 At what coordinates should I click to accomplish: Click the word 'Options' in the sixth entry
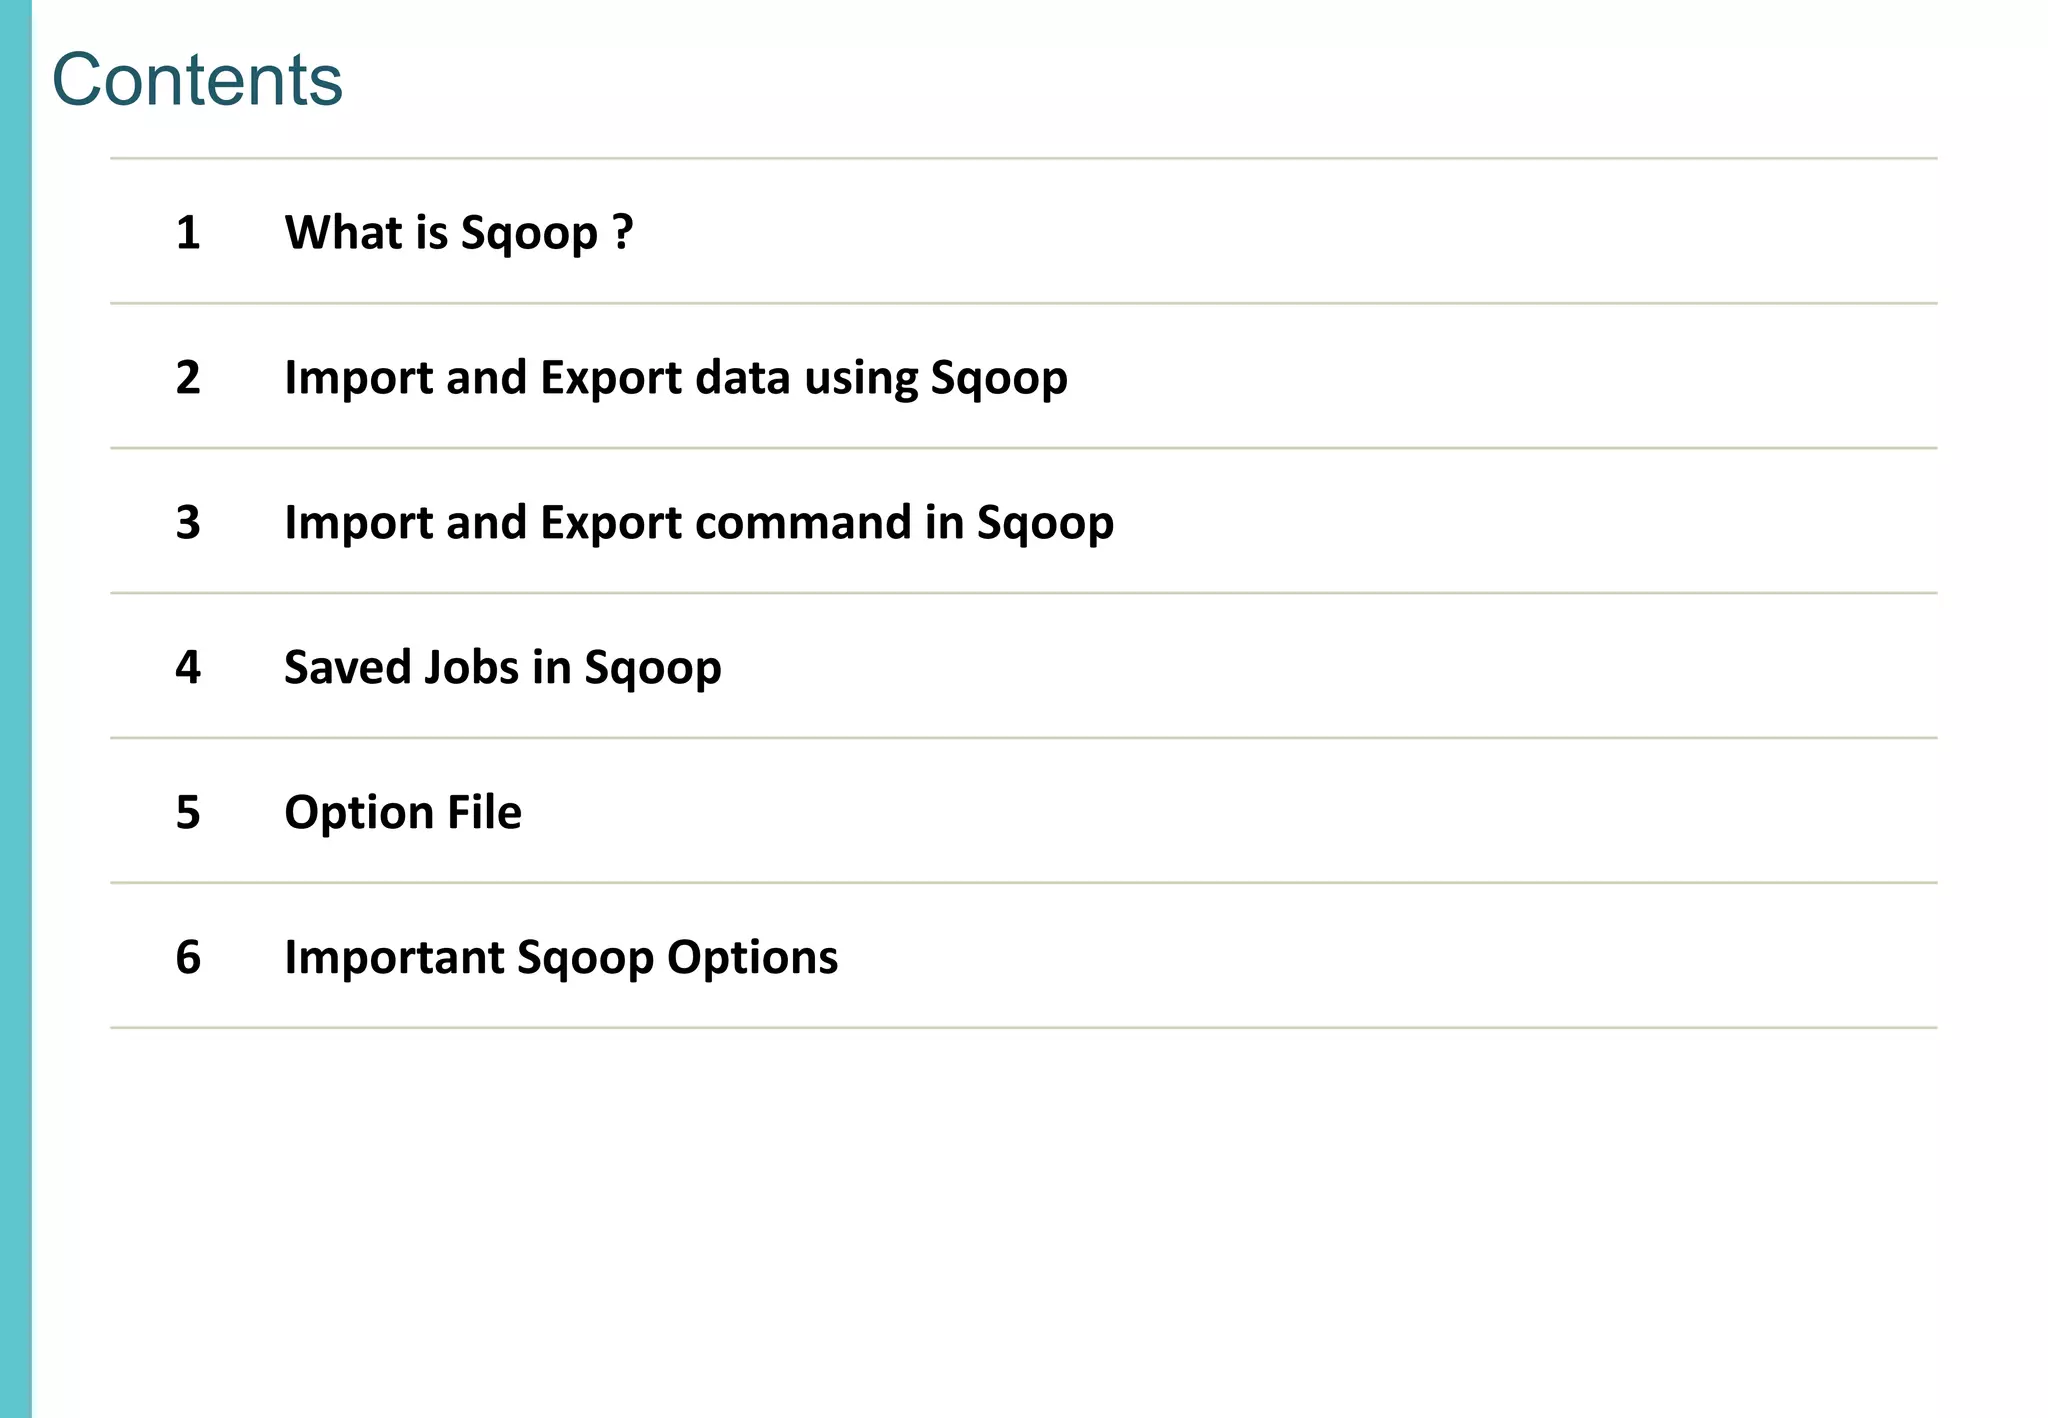pyautogui.click(x=752, y=957)
